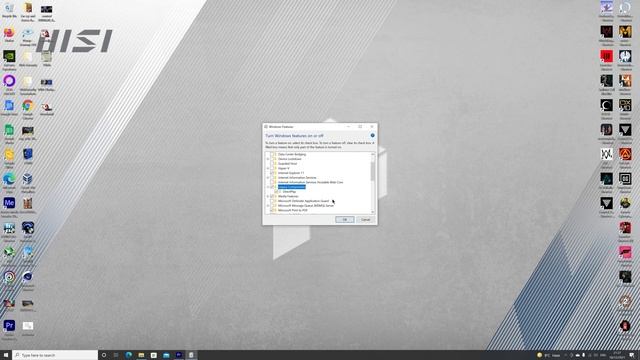The width and height of the screenshot is (640, 360).
Task: Open Task View from the taskbar
Action: (x=116, y=355)
